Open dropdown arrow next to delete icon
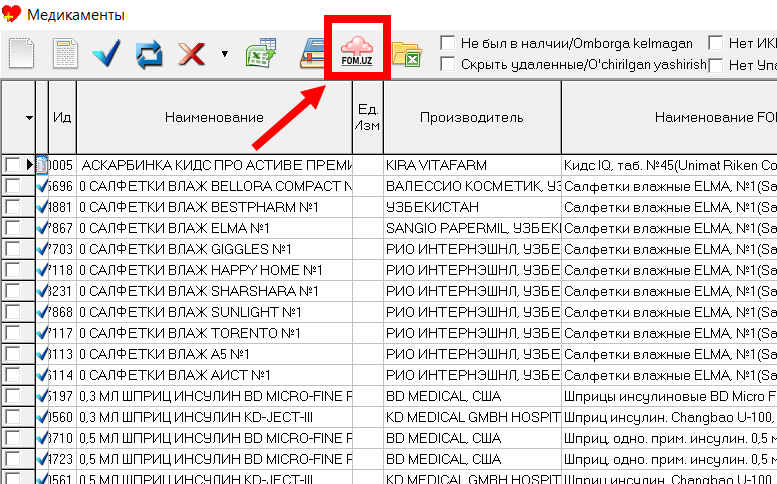 tap(224, 54)
